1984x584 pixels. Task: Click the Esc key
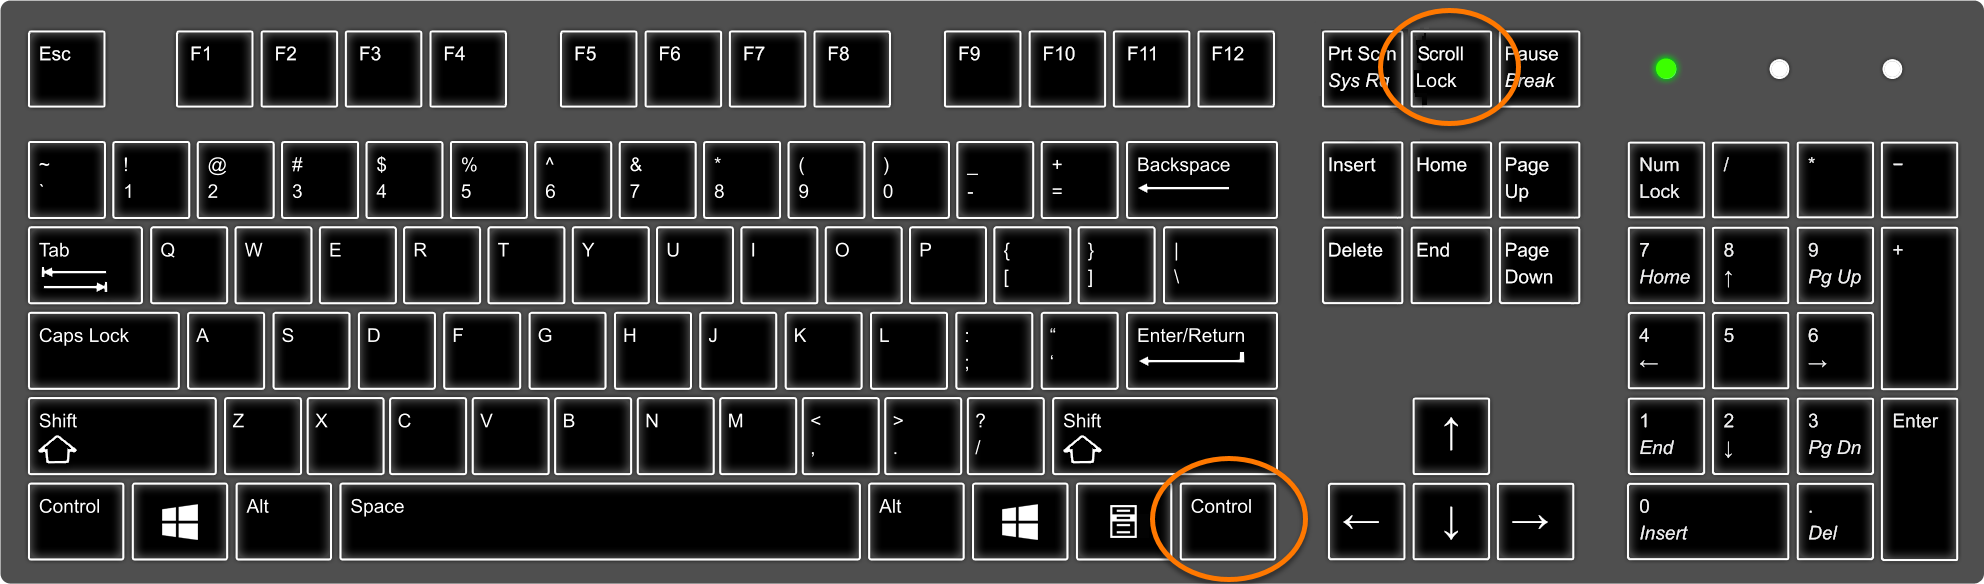coord(67,69)
